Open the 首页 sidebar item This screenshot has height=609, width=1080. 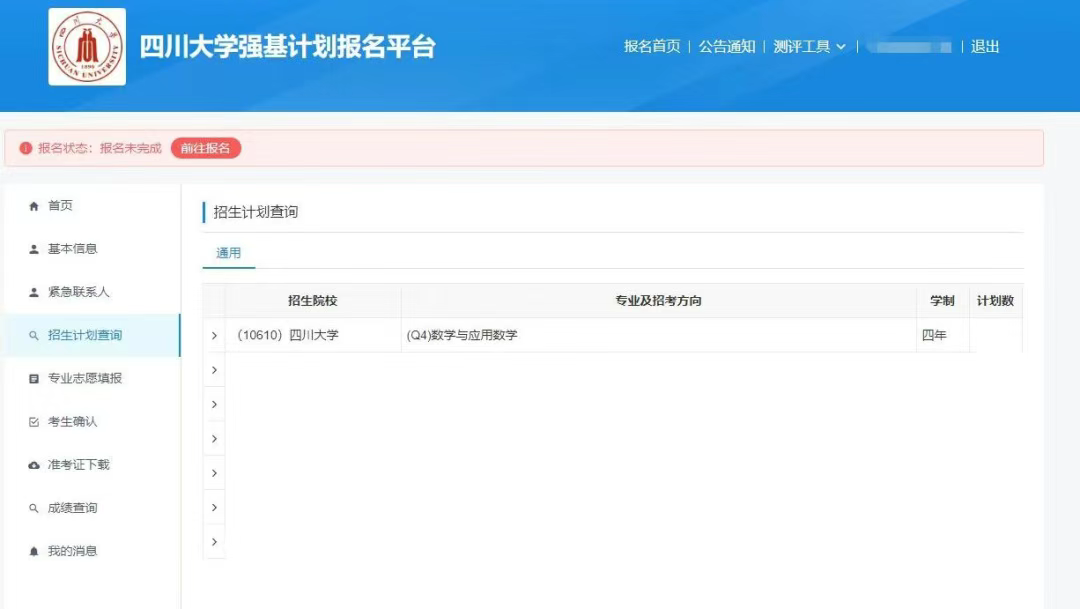pos(92,205)
